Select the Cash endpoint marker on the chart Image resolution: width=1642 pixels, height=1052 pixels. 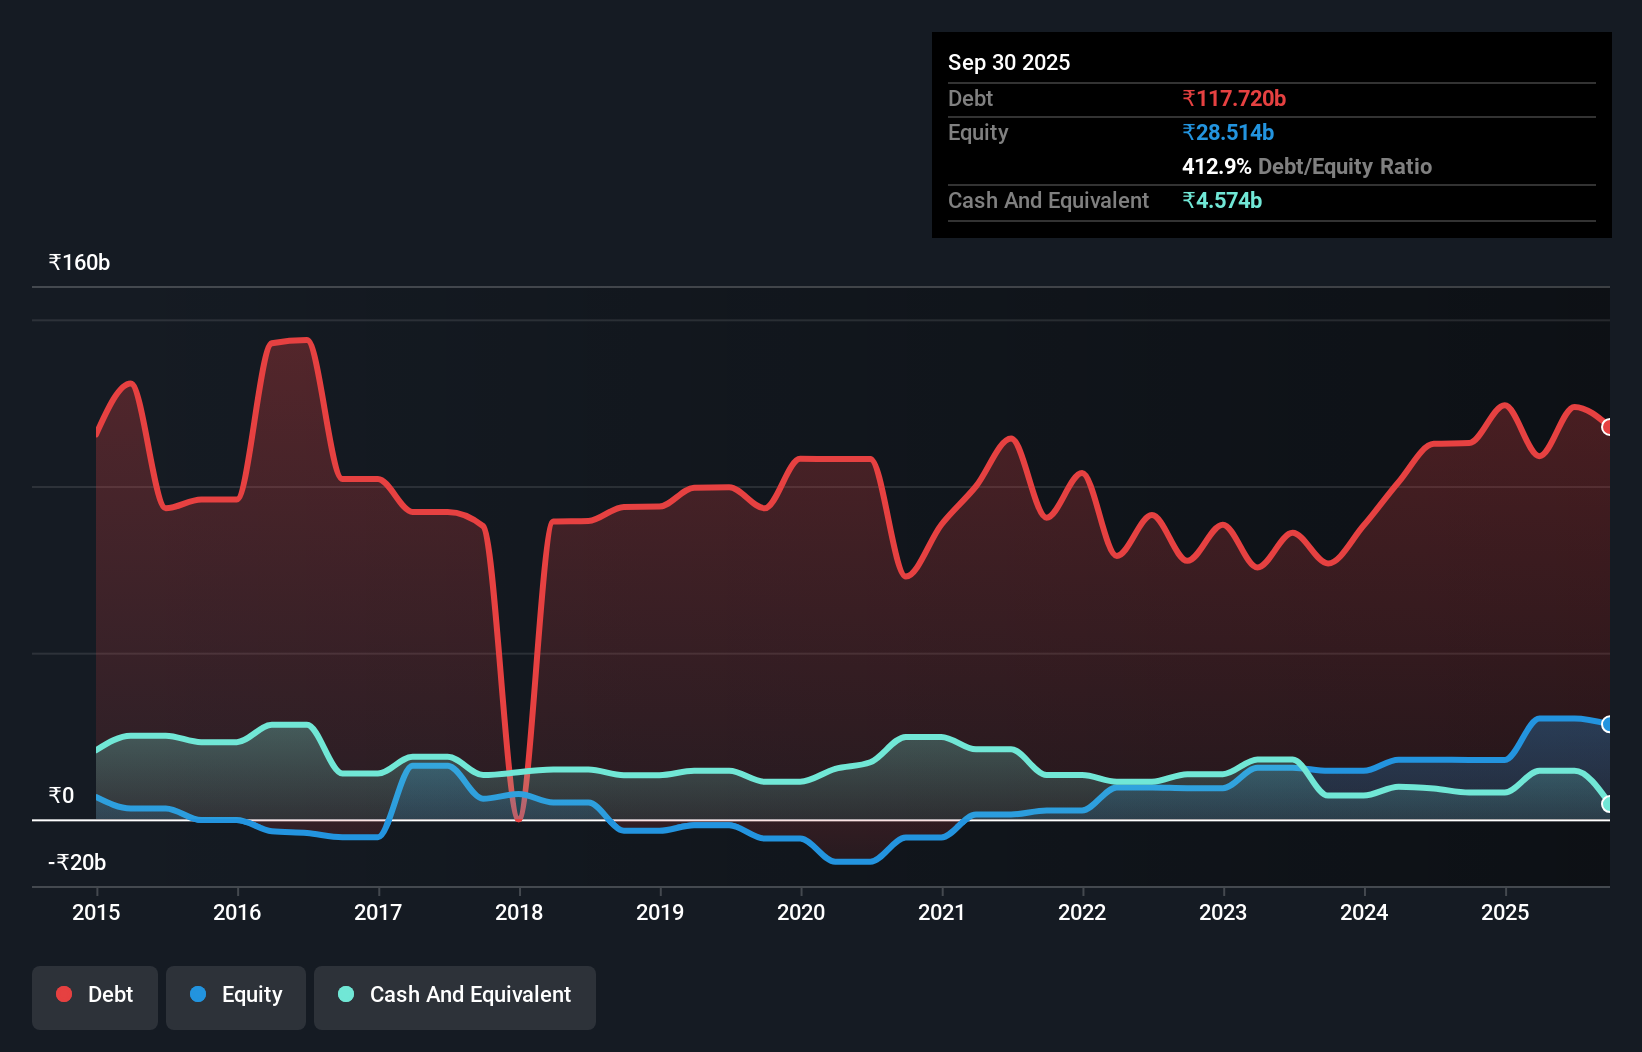pyautogui.click(x=1608, y=803)
